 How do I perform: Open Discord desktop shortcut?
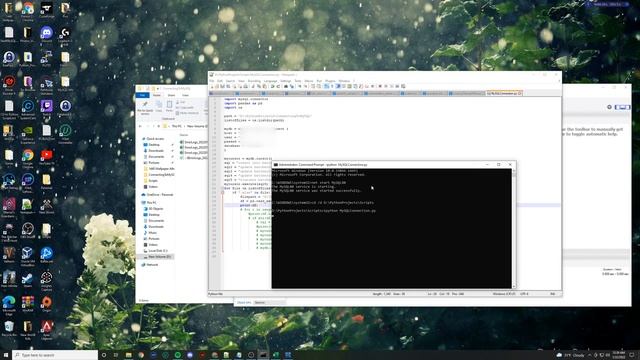coord(47,34)
